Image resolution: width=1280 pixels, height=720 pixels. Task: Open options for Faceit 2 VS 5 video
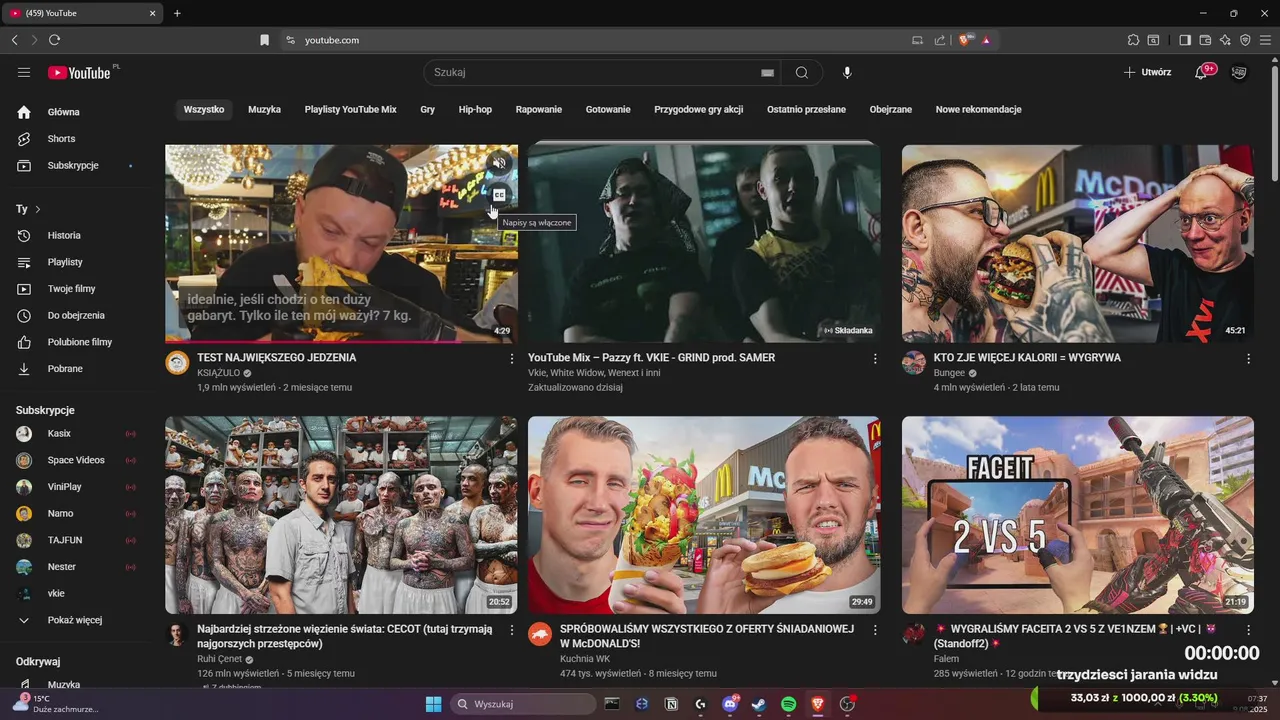point(1248,630)
